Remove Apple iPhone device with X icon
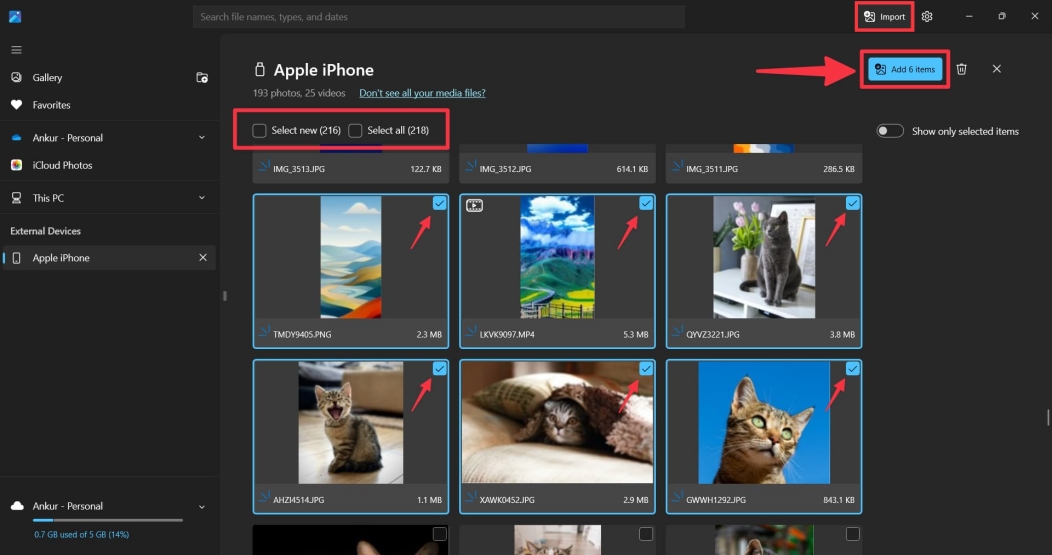The image size is (1052, 555). [203, 258]
